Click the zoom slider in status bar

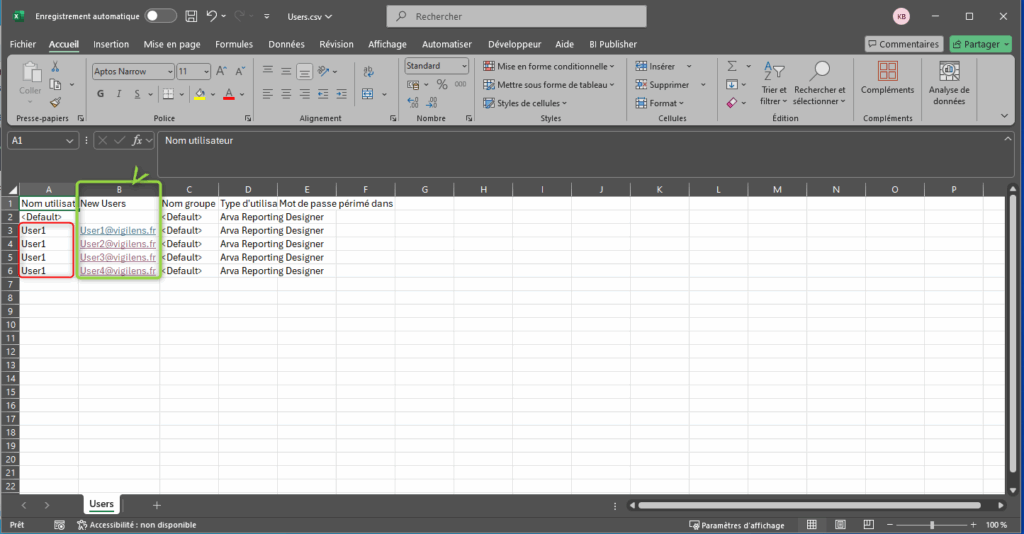point(932,525)
